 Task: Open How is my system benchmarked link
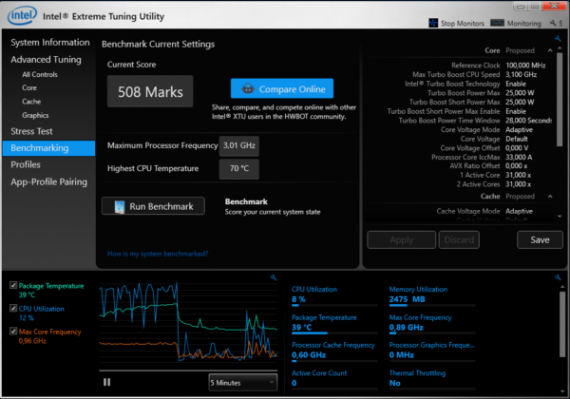(x=158, y=254)
